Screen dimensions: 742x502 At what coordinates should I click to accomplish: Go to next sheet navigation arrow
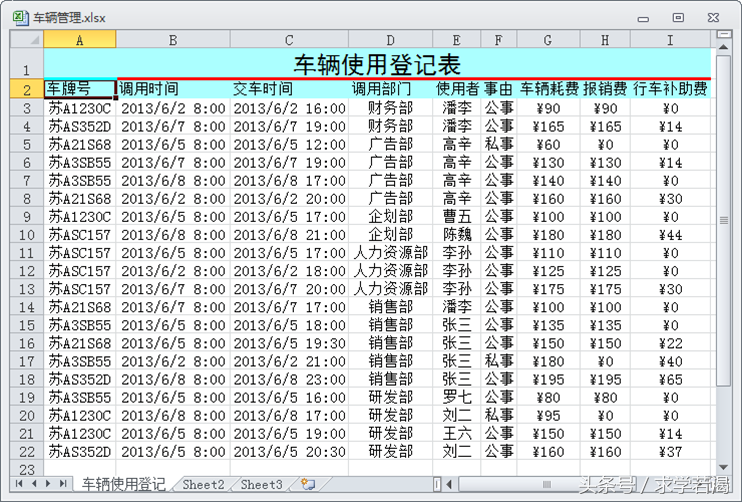tap(48, 484)
